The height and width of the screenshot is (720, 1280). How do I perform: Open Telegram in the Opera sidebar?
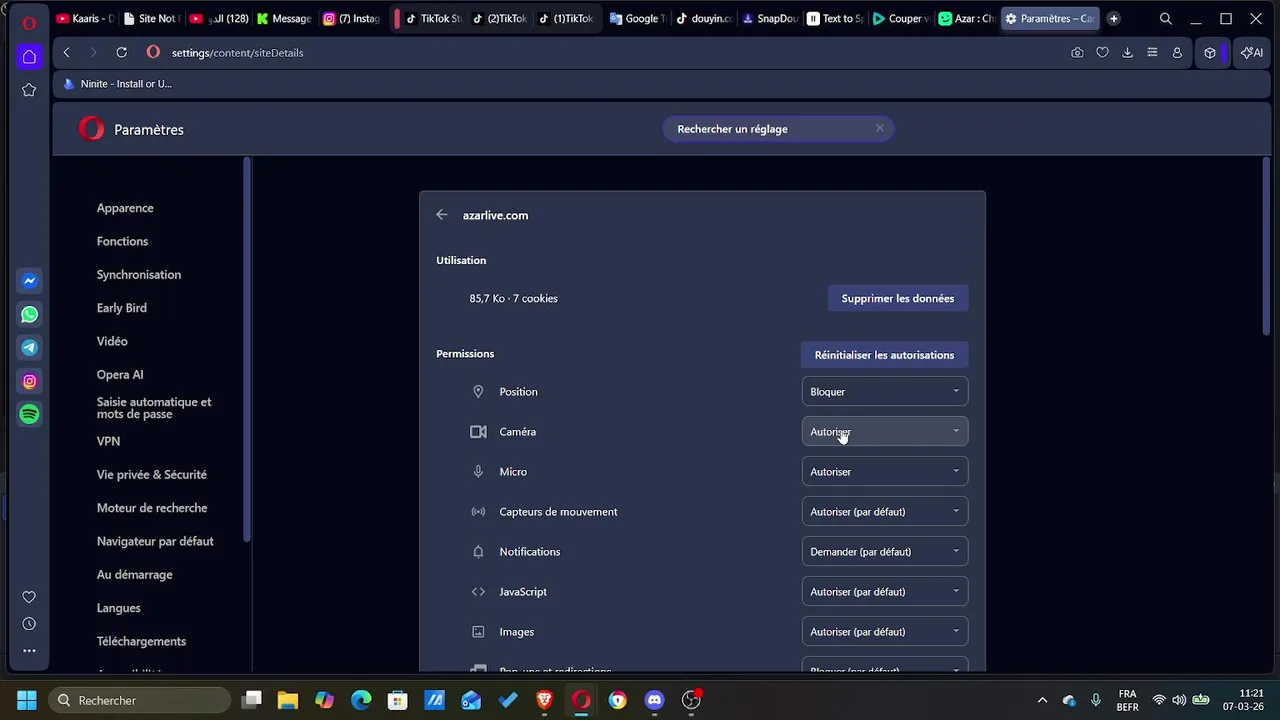[29, 348]
